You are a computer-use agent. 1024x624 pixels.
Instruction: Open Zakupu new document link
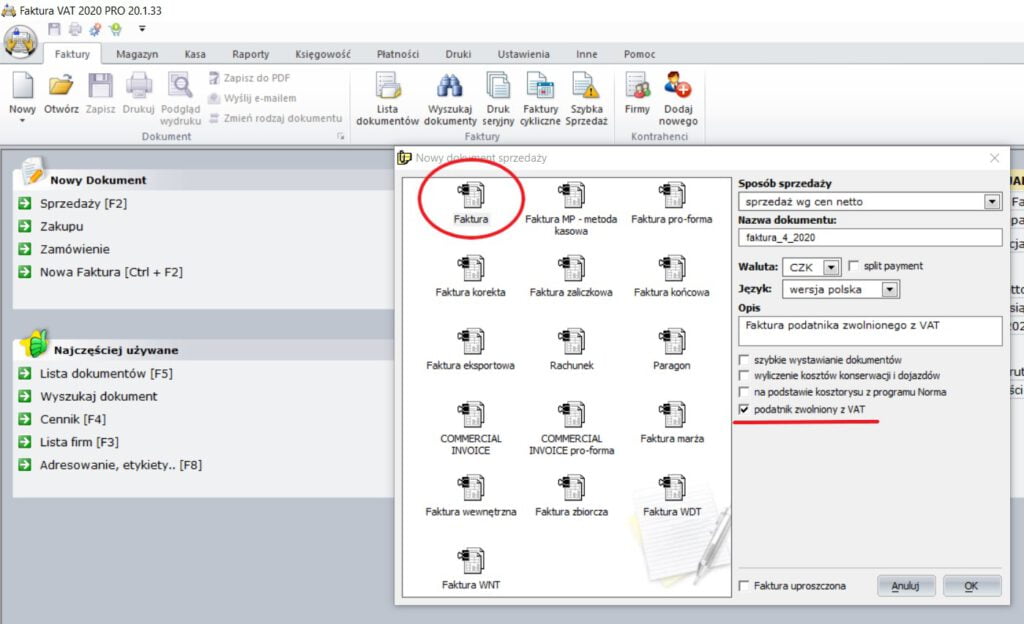click(x=61, y=226)
